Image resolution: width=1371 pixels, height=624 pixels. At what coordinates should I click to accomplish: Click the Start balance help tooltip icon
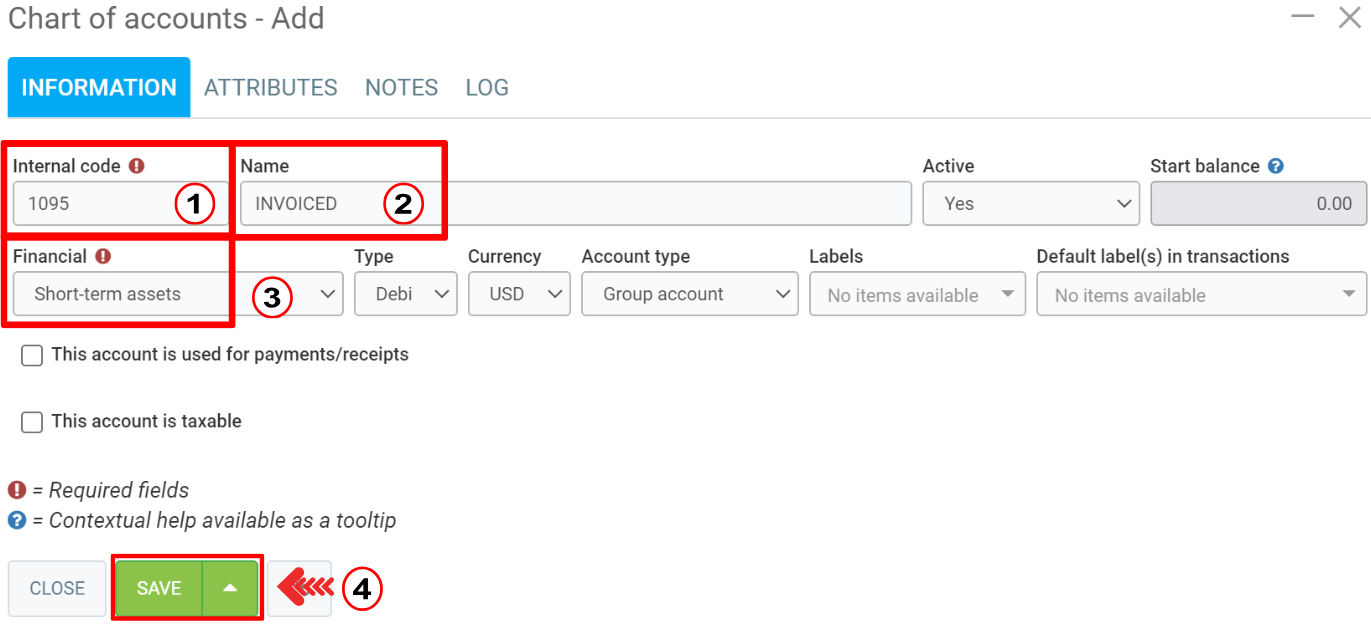pos(1275,166)
